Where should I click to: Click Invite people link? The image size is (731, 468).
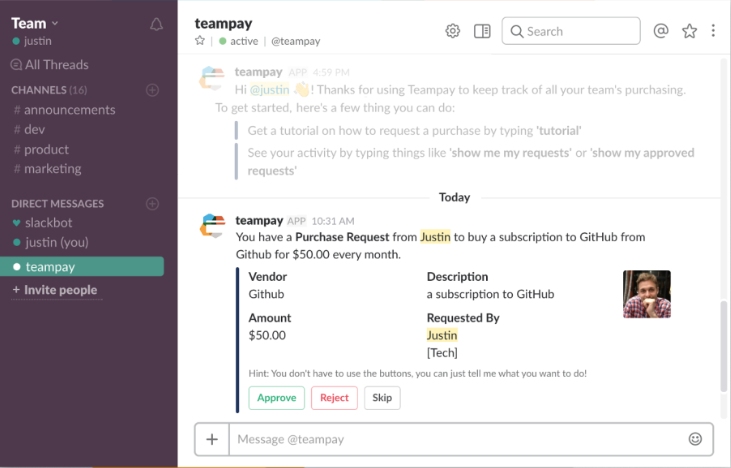coord(55,290)
